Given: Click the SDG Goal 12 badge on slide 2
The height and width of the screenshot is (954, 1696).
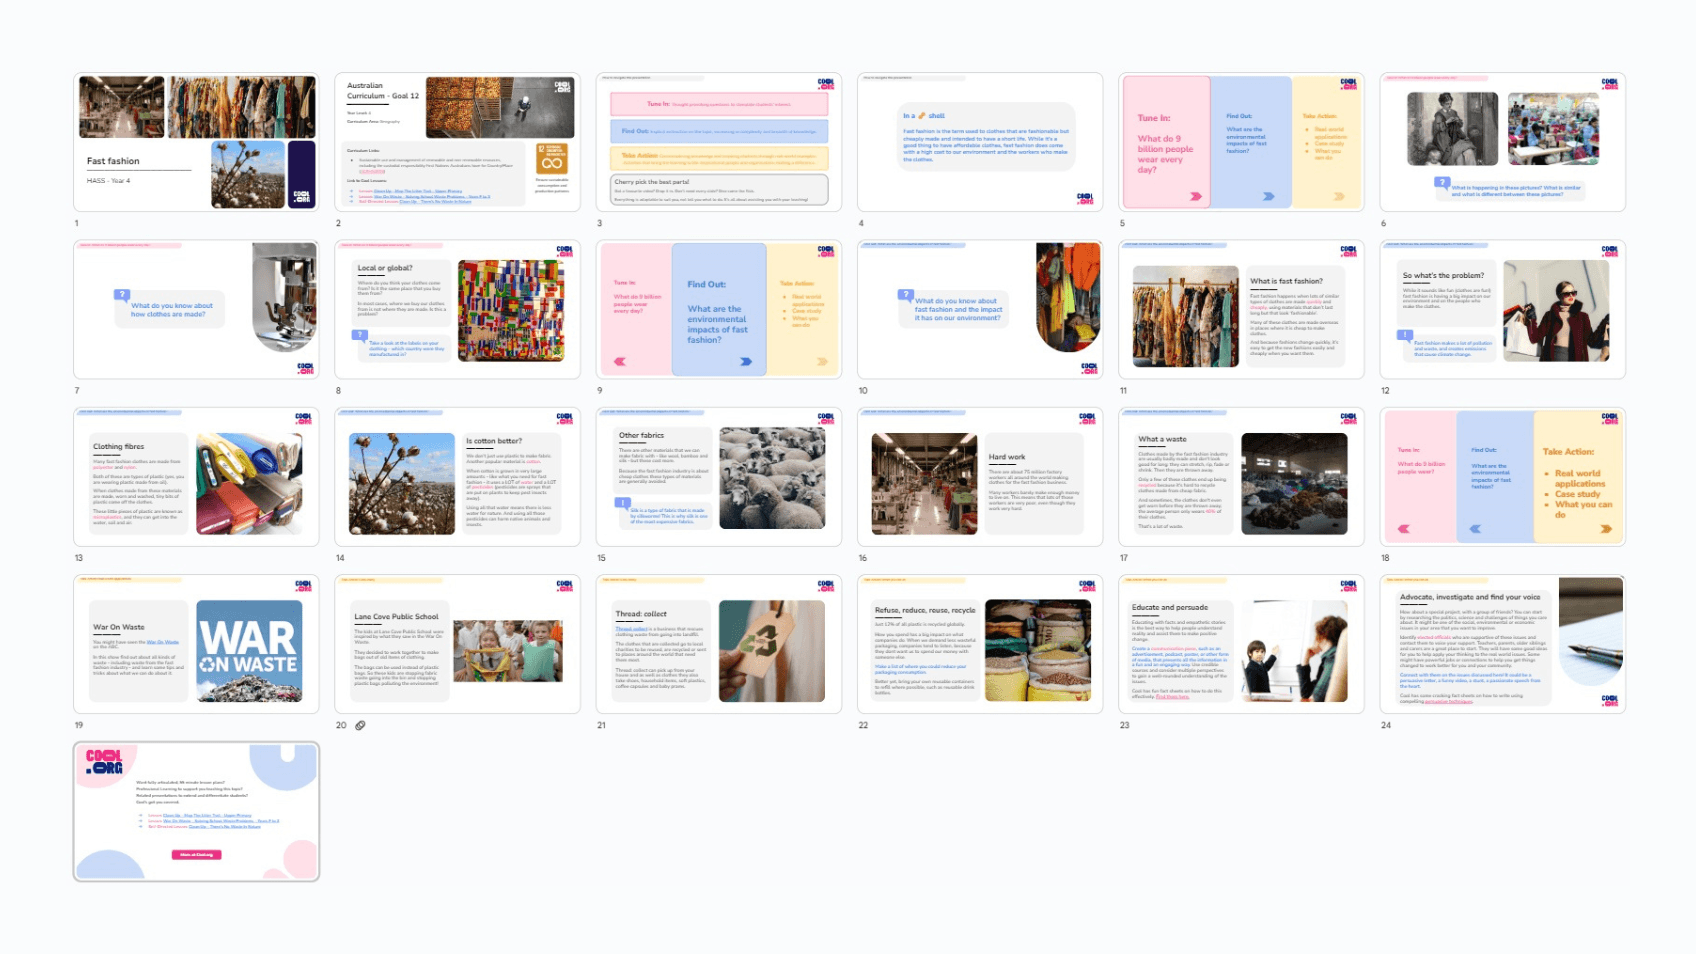Looking at the screenshot, I should tap(552, 159).
